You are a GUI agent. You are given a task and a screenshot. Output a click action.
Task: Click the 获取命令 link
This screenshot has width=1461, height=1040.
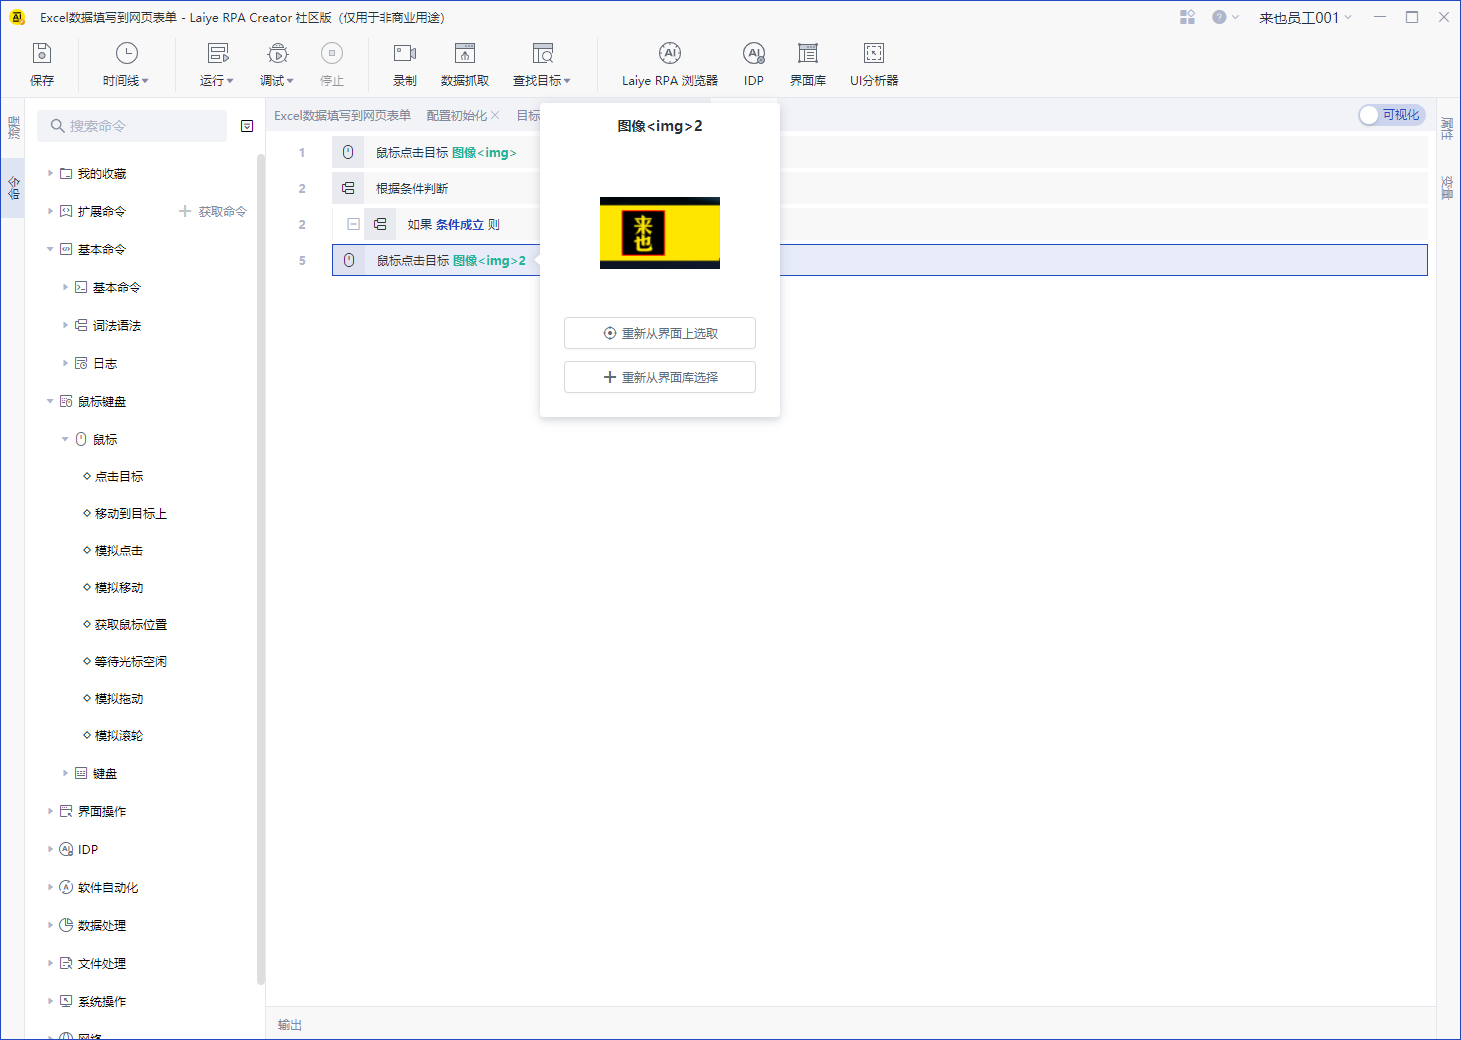click(x=222, y=211)
